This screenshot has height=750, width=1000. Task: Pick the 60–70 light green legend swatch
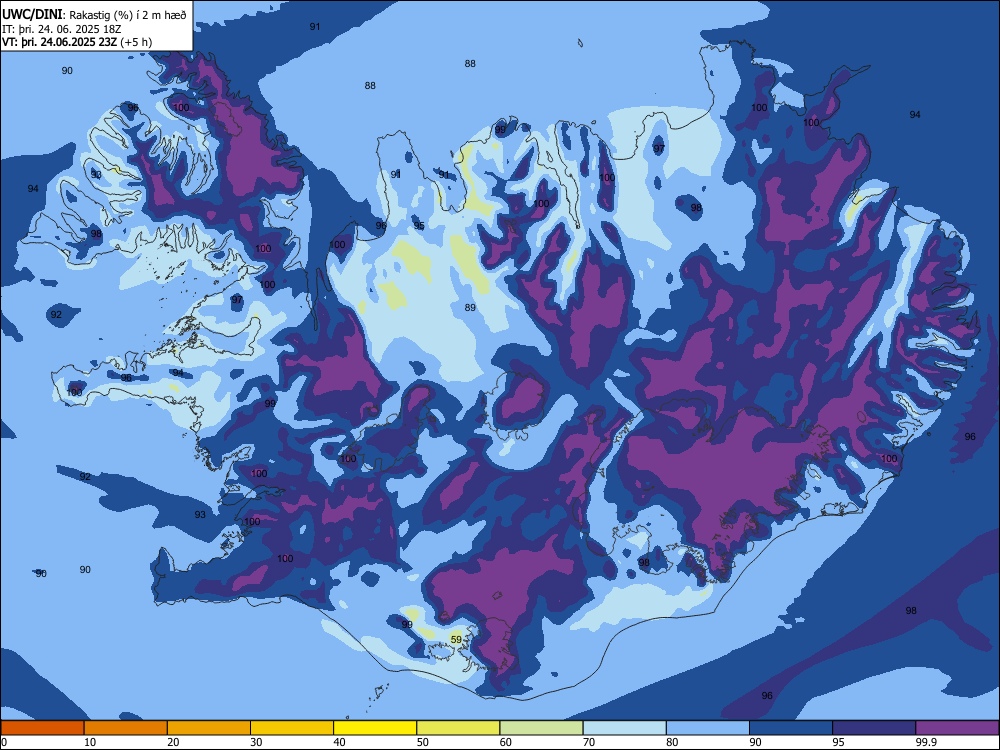(541, 728)
